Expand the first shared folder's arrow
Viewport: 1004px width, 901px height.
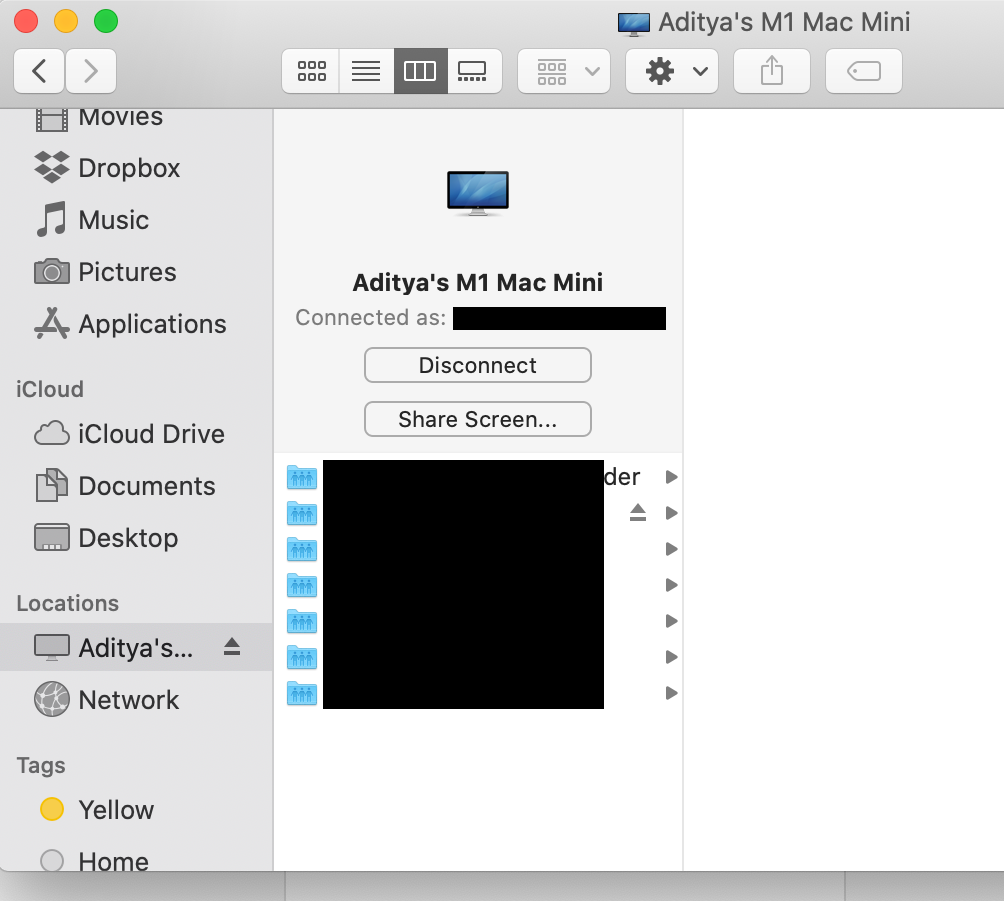click(671, 477)
